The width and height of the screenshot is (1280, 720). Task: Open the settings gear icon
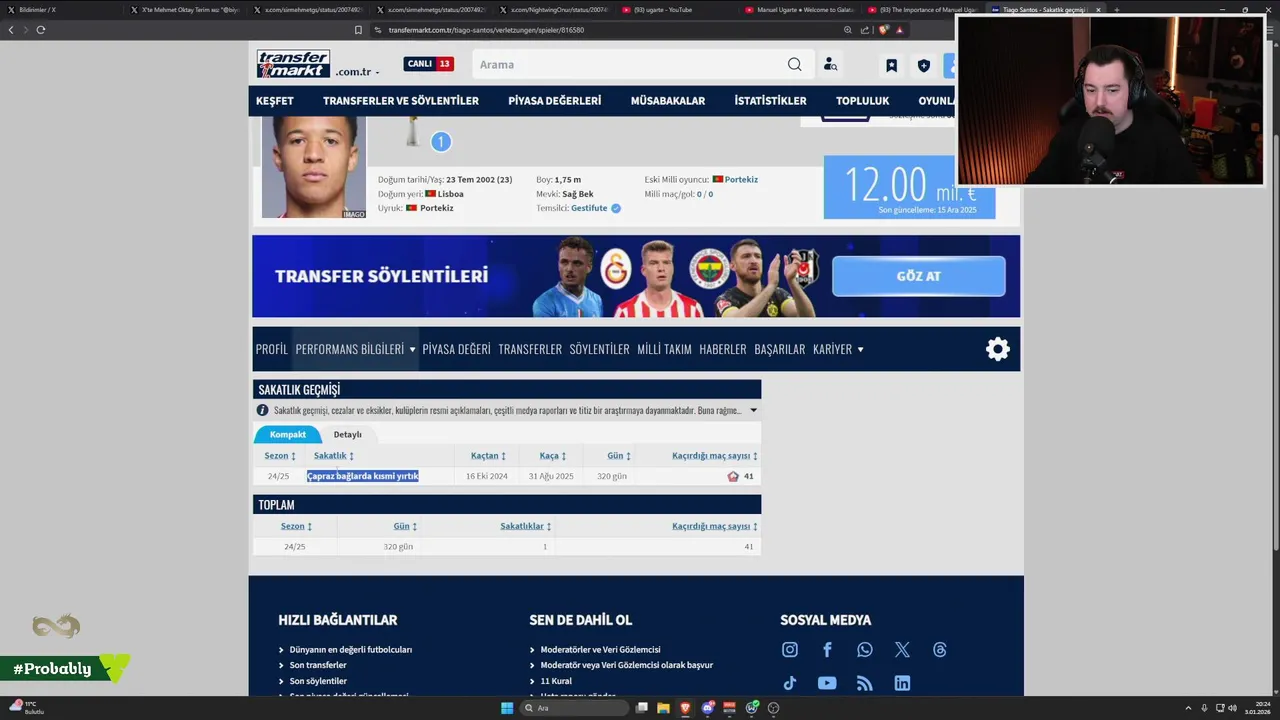click(998, 349)
